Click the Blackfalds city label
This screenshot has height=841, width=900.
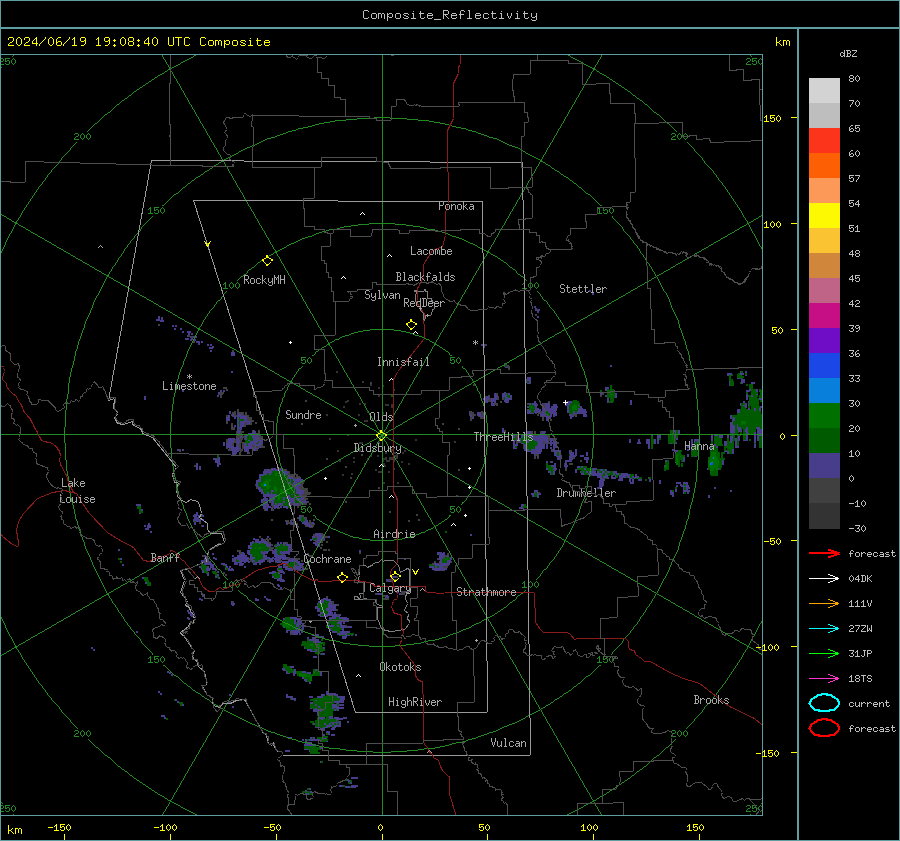click(425, 277)
